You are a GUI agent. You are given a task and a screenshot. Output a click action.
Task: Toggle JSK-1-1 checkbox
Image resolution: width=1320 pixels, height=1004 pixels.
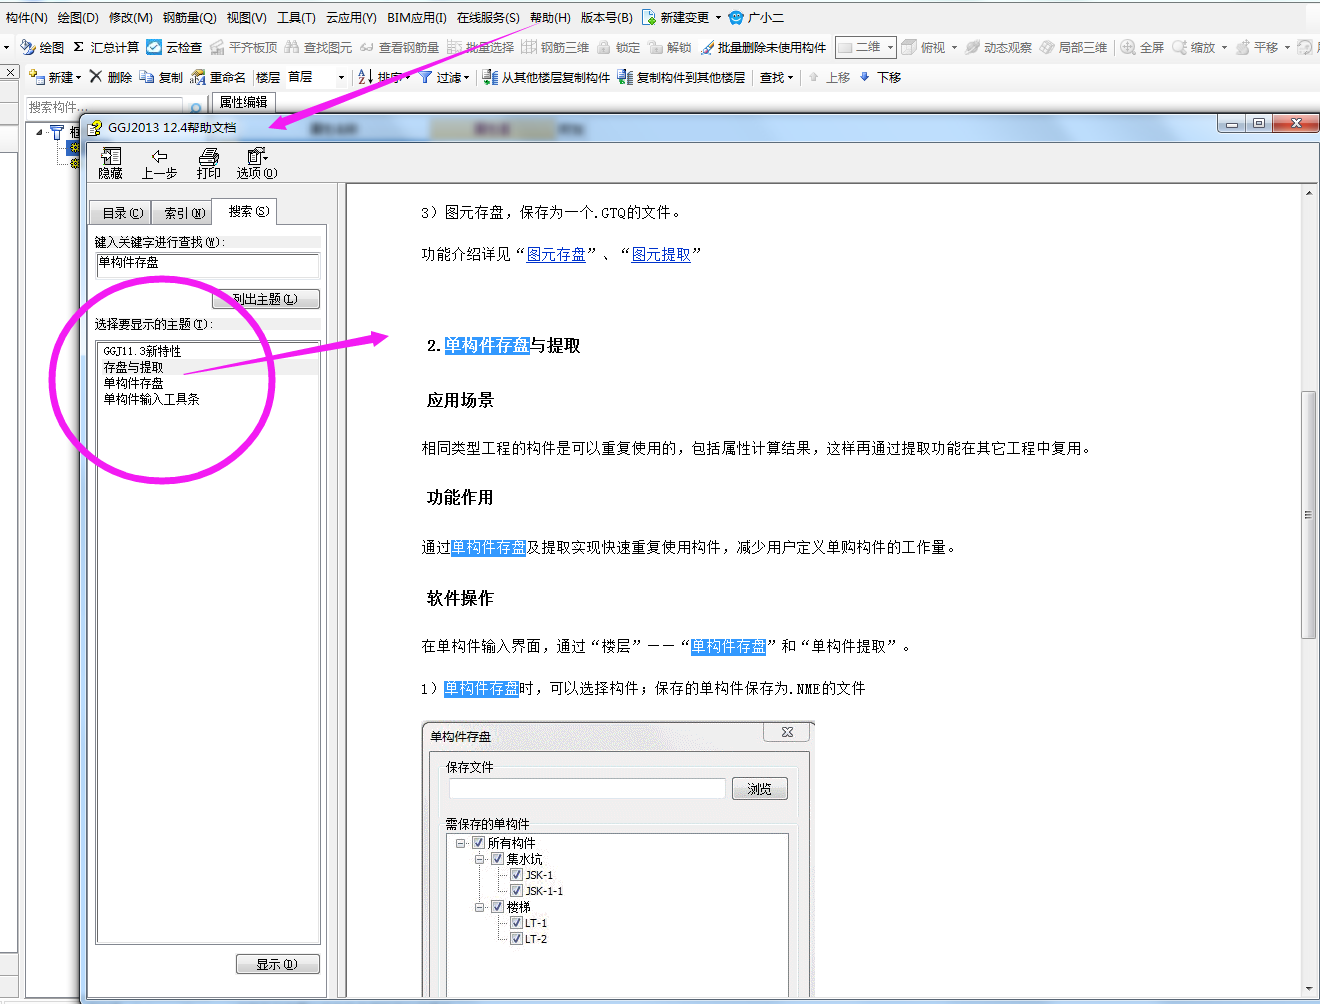pyautogui.click(x=516, y=891)
